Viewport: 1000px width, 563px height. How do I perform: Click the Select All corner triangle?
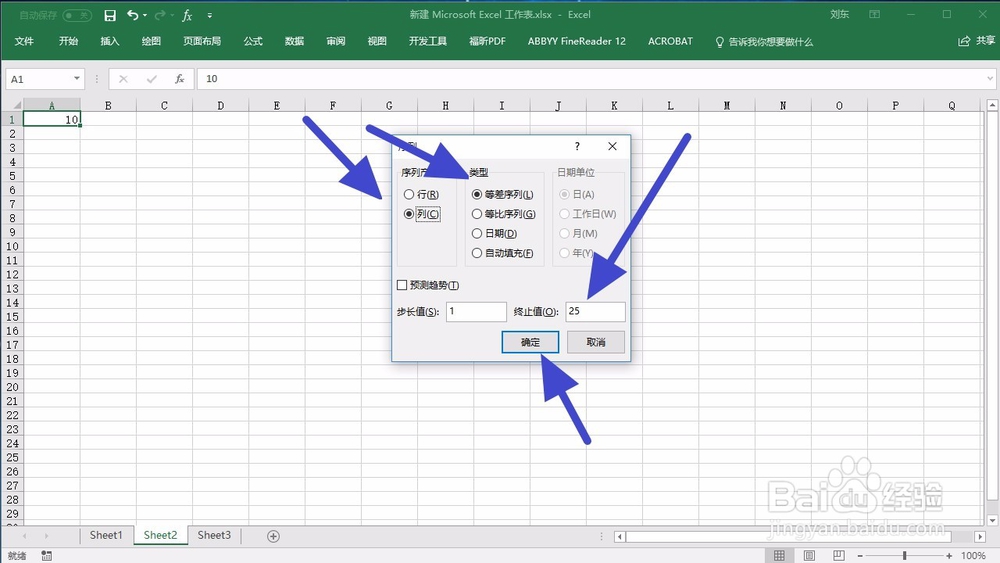point(17,105)
